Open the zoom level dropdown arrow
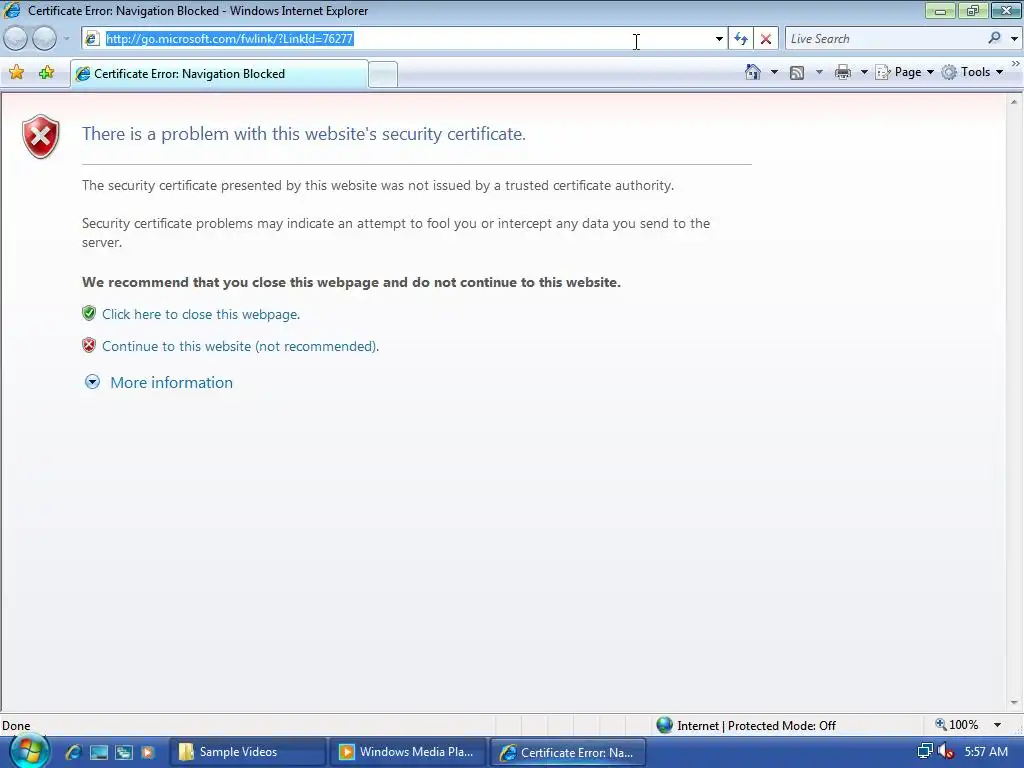 [x=997, y=725]
